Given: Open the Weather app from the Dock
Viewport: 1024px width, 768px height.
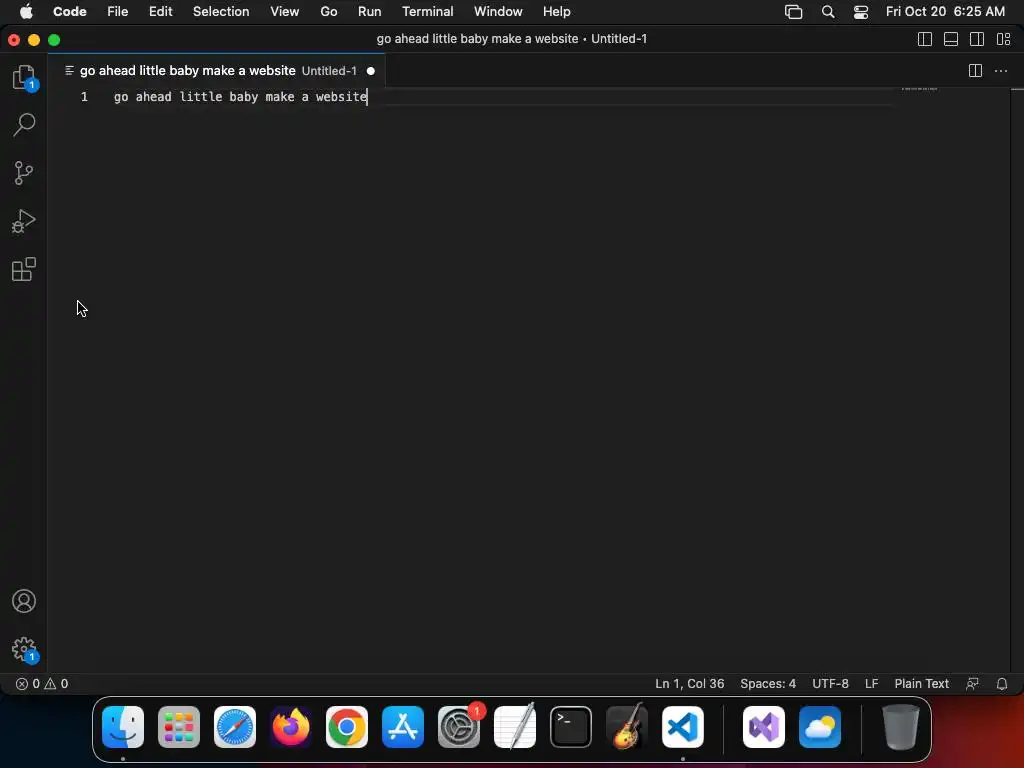Looking at the screenshot, I should [x=820, y=727].
